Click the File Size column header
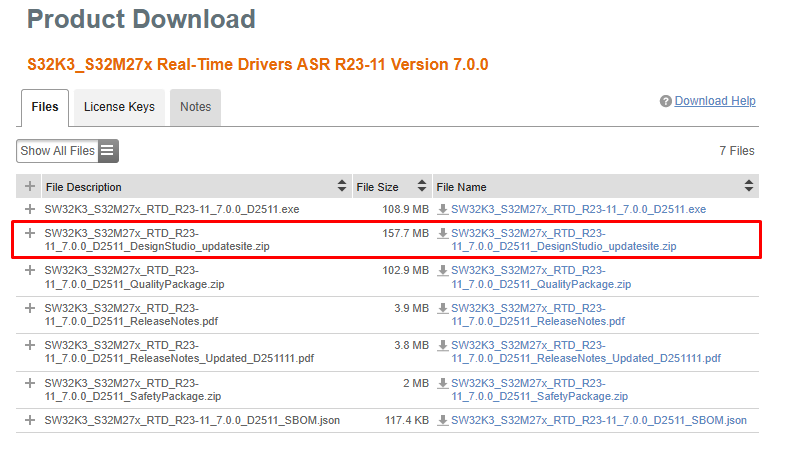Viewport: 806px width, 450px height. tap(392, 186)
